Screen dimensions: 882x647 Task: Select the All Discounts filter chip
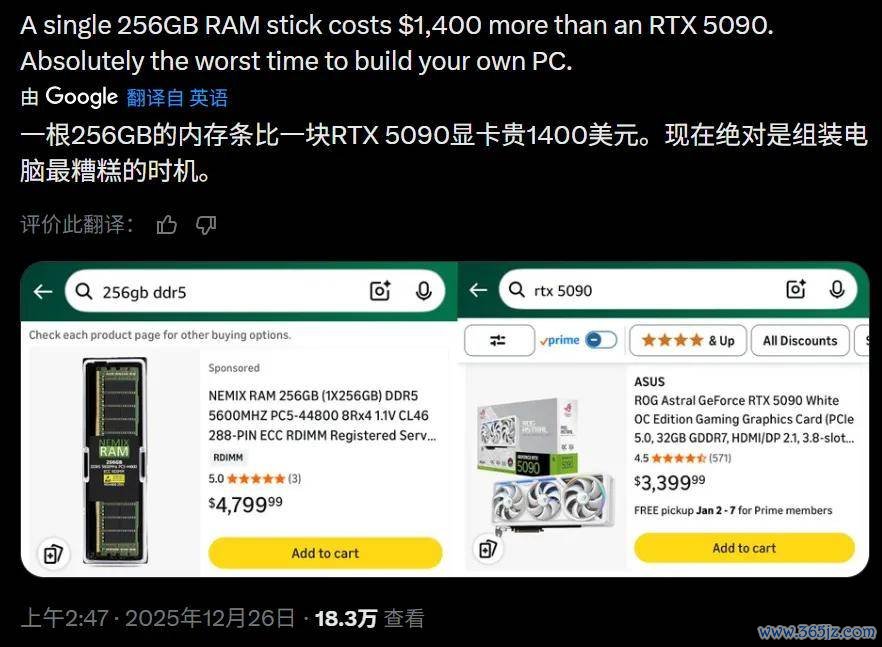800,340
